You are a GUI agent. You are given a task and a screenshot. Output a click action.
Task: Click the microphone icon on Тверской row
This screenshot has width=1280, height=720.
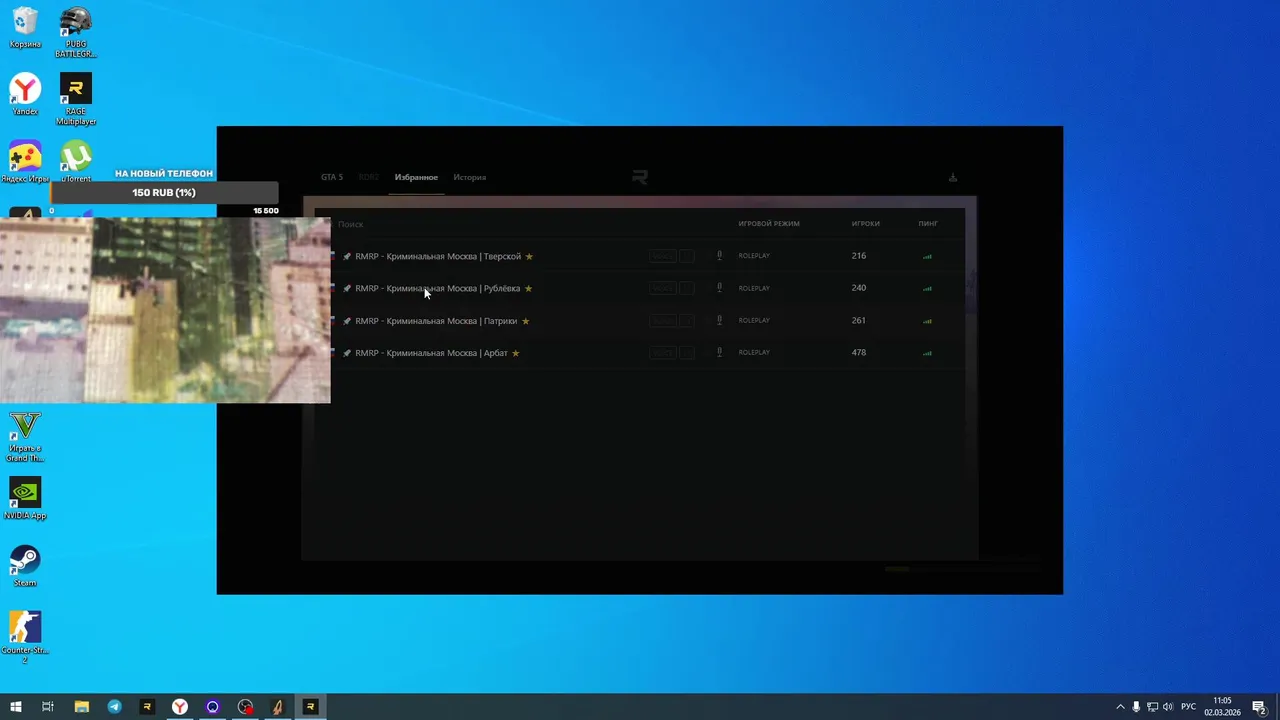[719, 256]
